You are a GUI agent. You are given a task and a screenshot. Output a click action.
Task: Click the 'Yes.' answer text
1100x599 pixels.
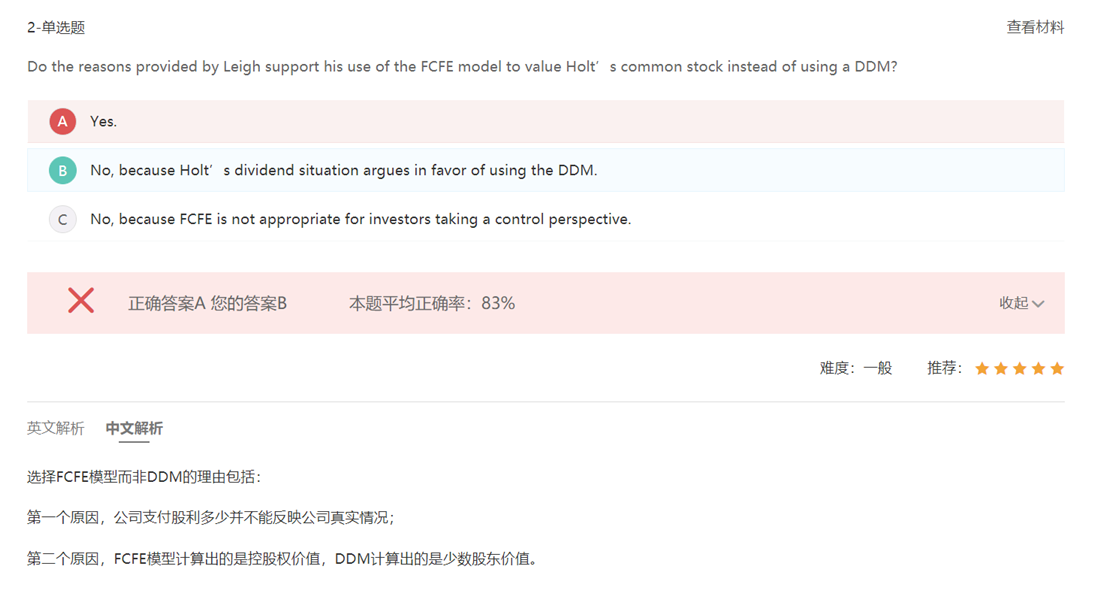[x=104, y=121]
